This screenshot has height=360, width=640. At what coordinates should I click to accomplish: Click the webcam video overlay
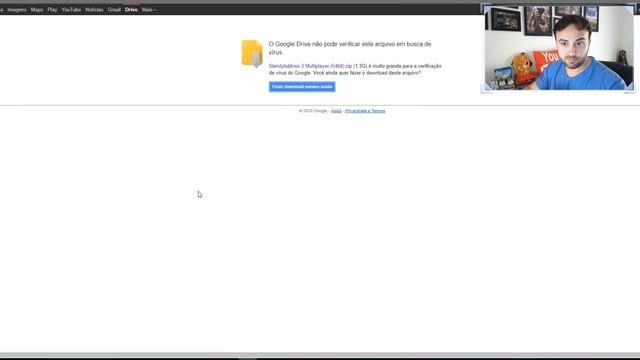558,48
